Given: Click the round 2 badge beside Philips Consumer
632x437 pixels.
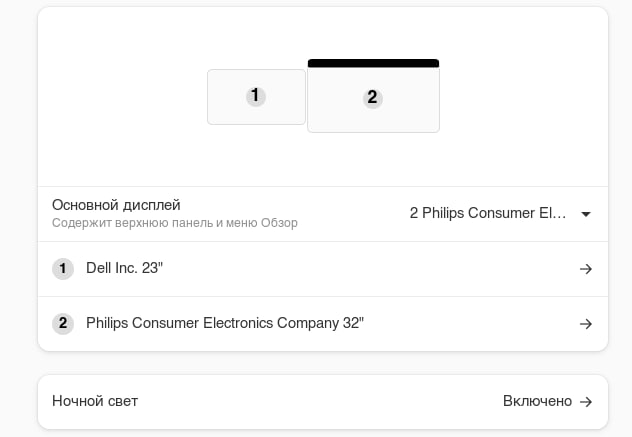Looking at the screenshot, I should click(63, 324).
